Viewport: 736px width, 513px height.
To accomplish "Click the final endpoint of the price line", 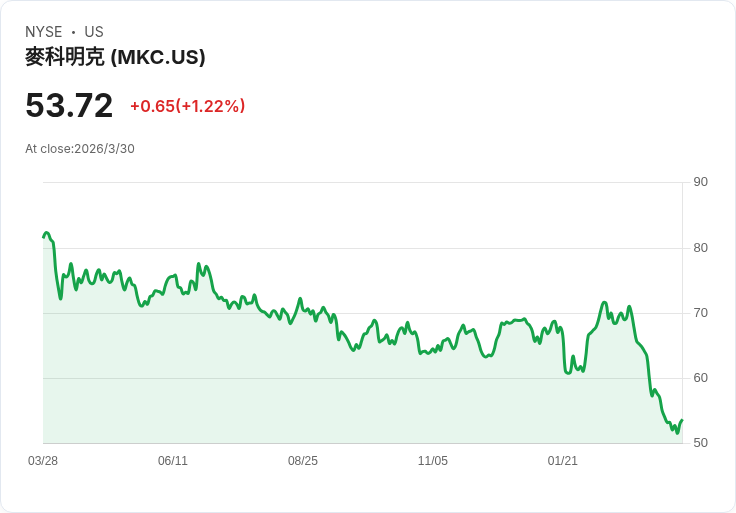I will 682,421.
